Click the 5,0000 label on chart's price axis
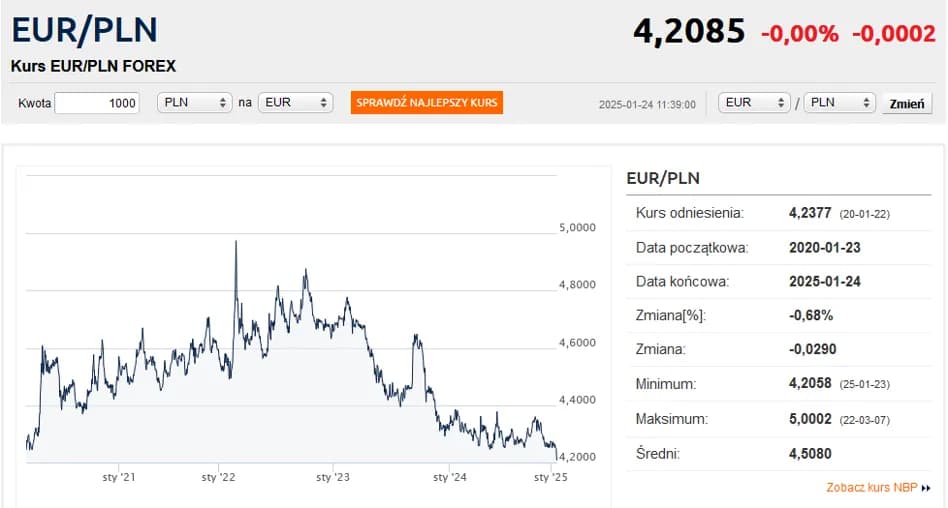This screenshot has height=508, width=948. [576, 228]
